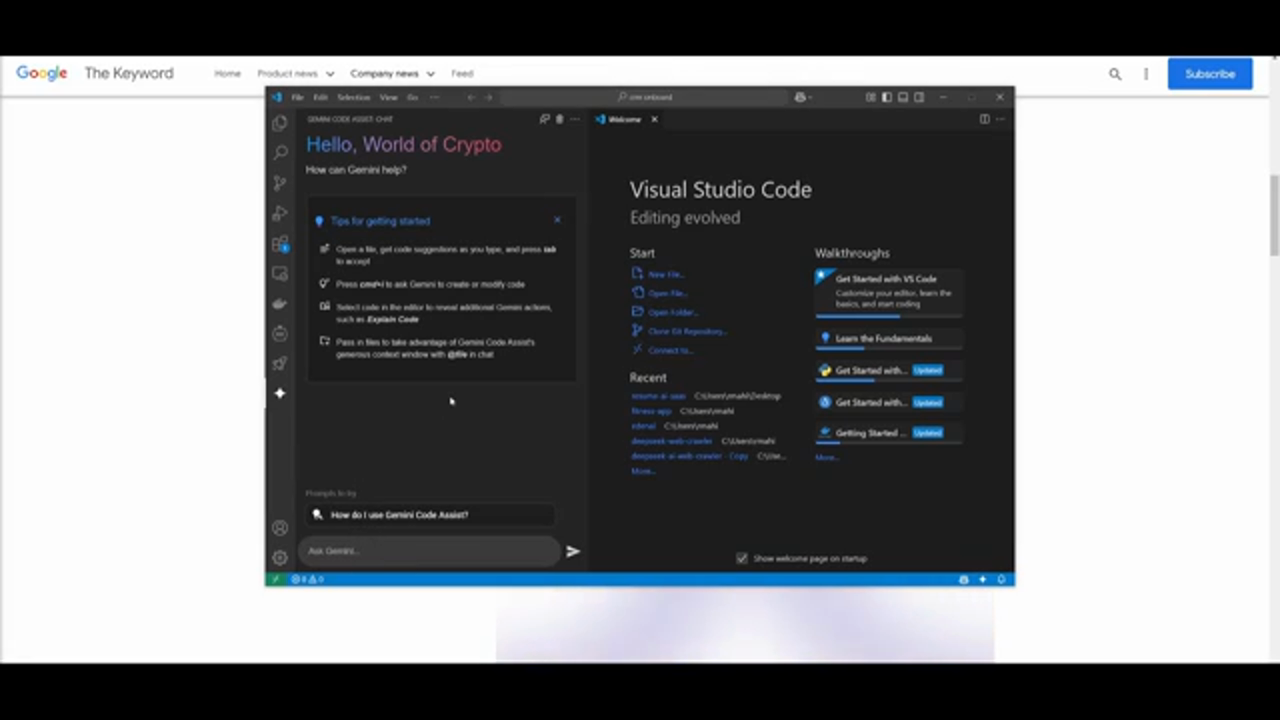Open the Docker view in activity bar

[x=280, y=303]
